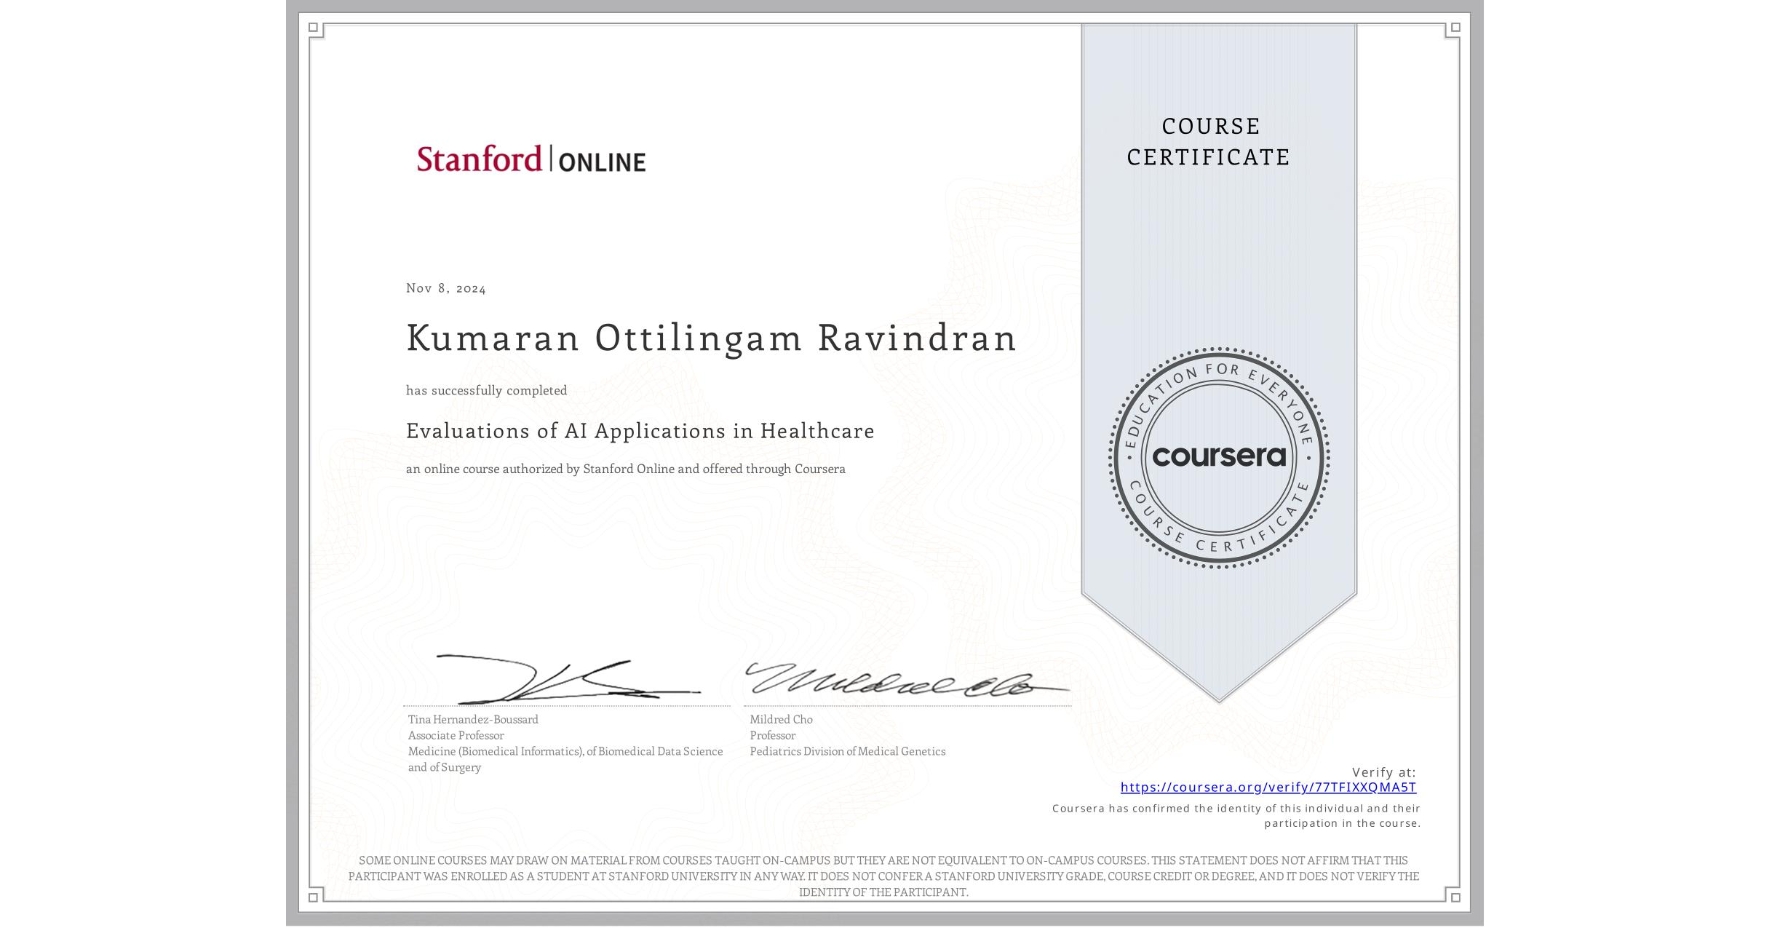1772x928 pixels.
Task: Click the text 'and of Surgery'
Action: click(445, 767)
